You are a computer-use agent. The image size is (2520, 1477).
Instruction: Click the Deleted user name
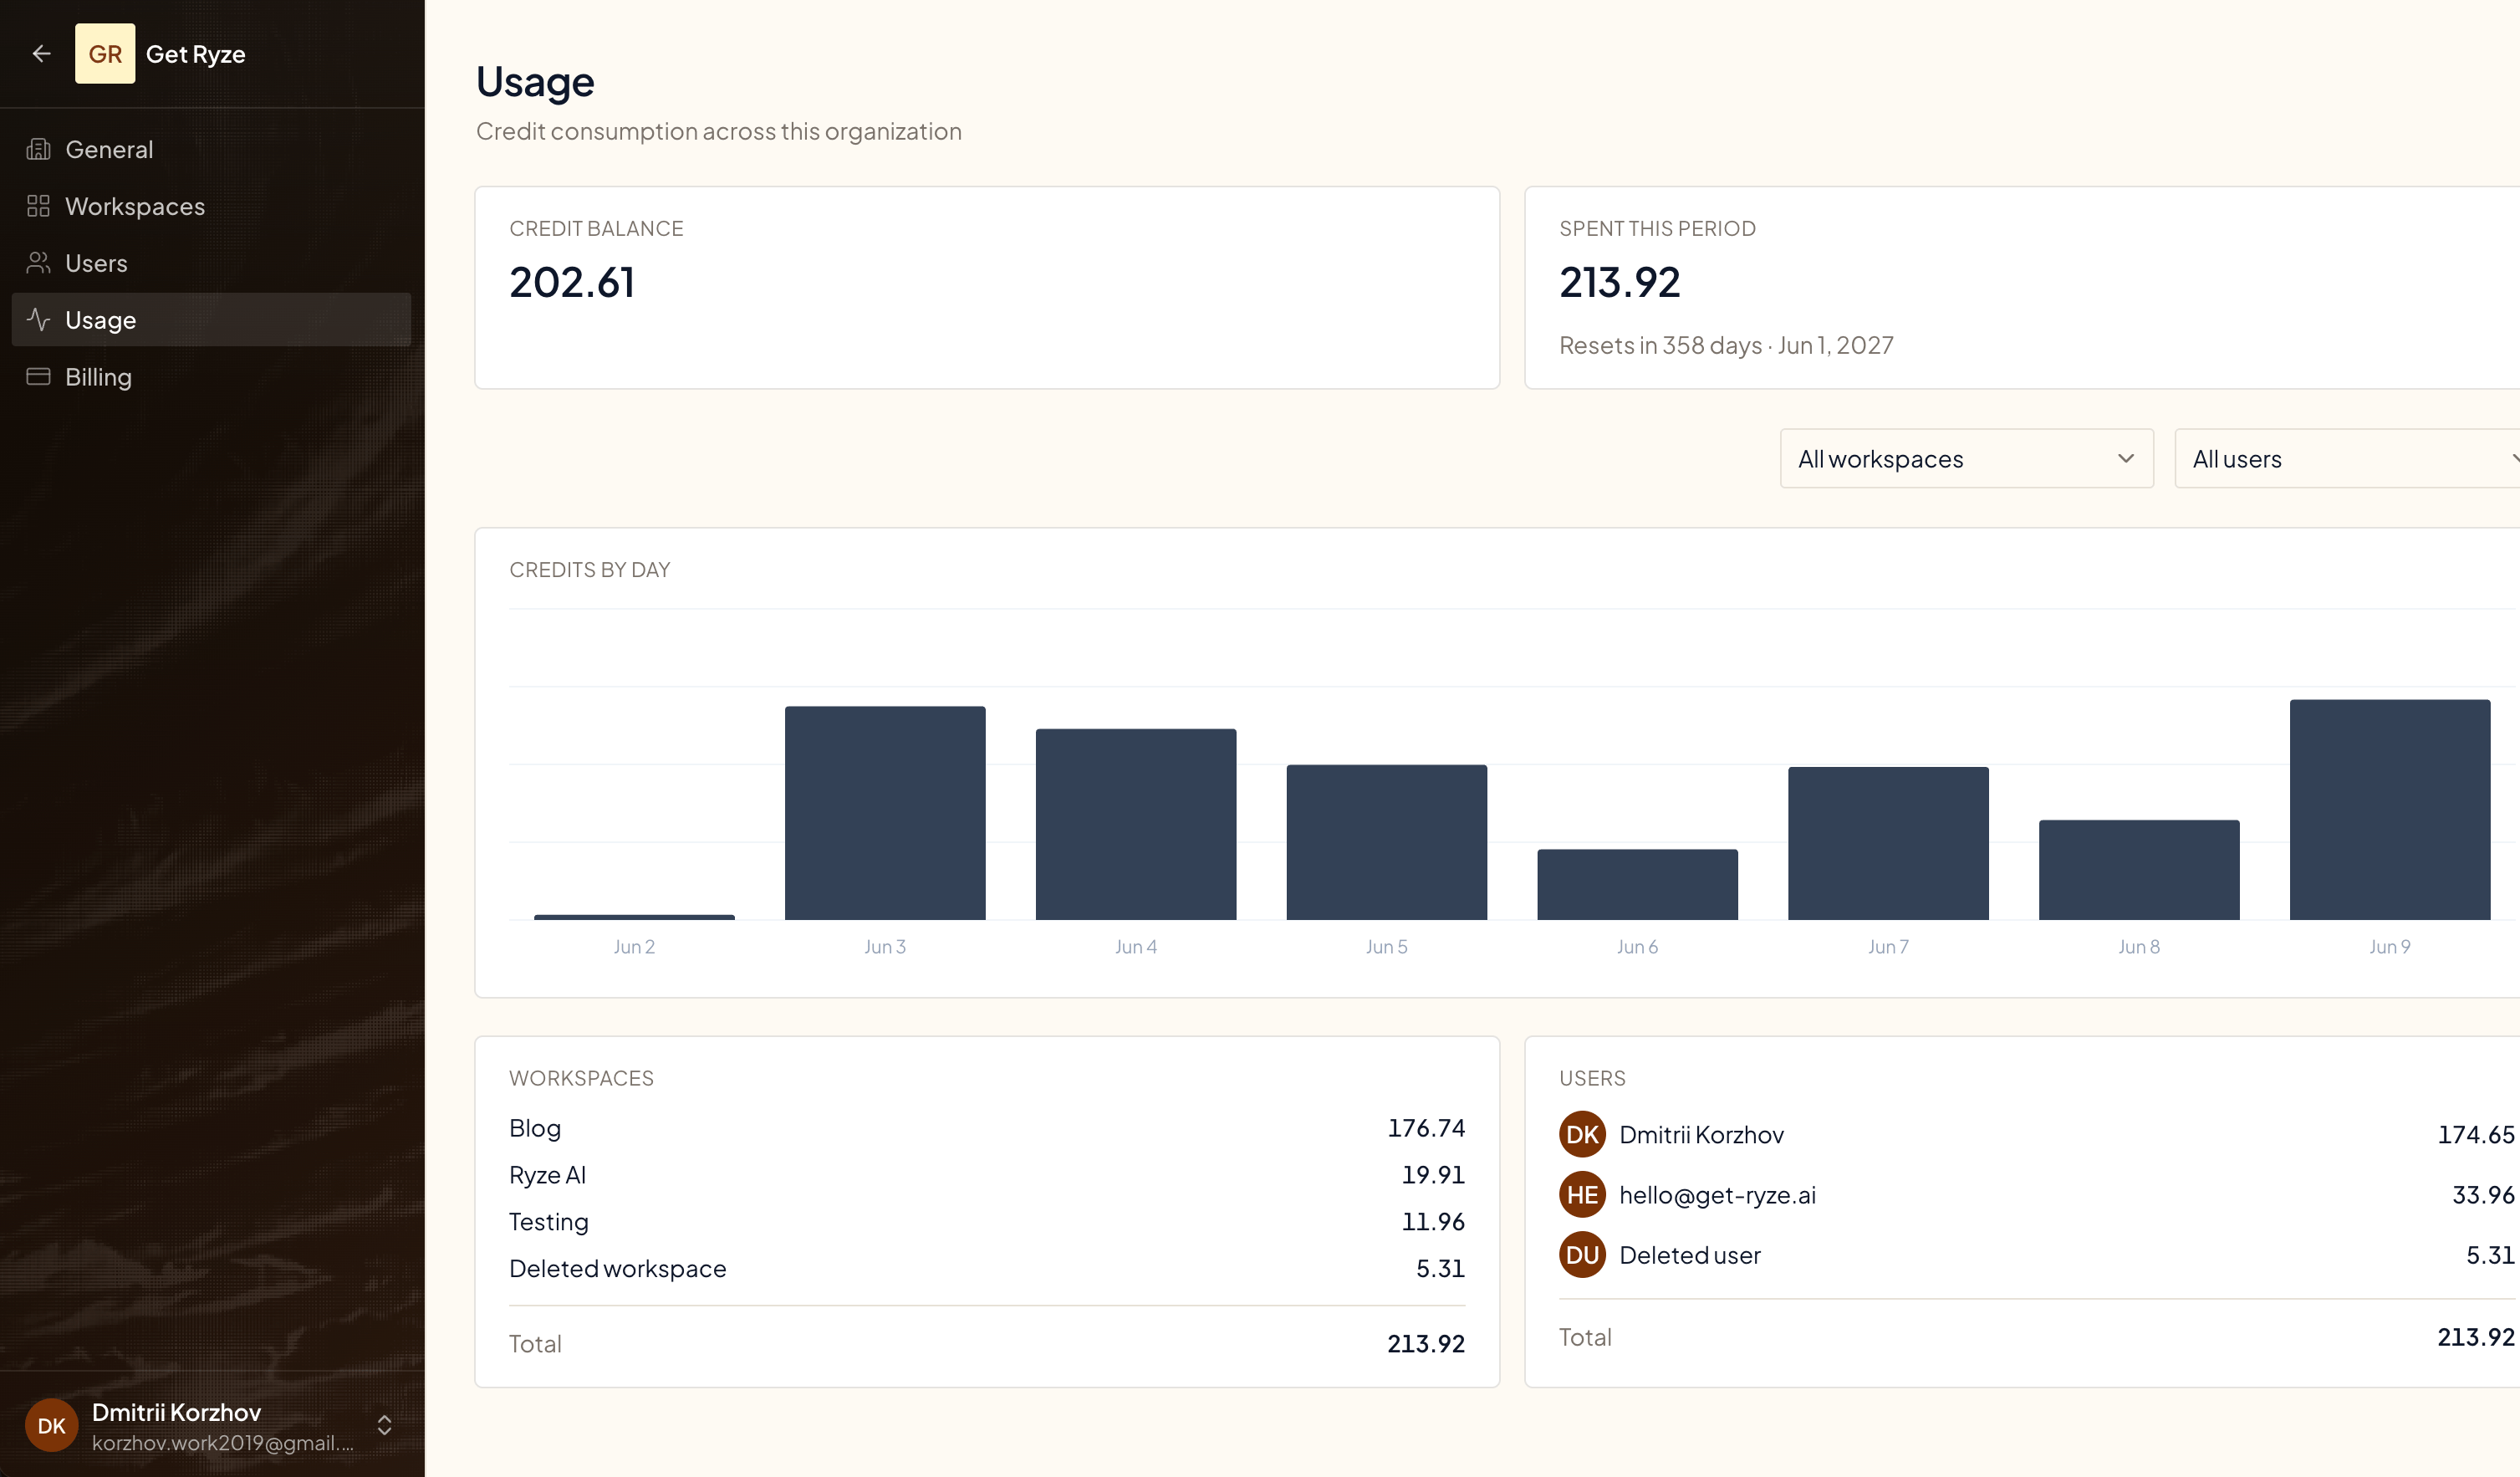click(x=1690, y=1255)
